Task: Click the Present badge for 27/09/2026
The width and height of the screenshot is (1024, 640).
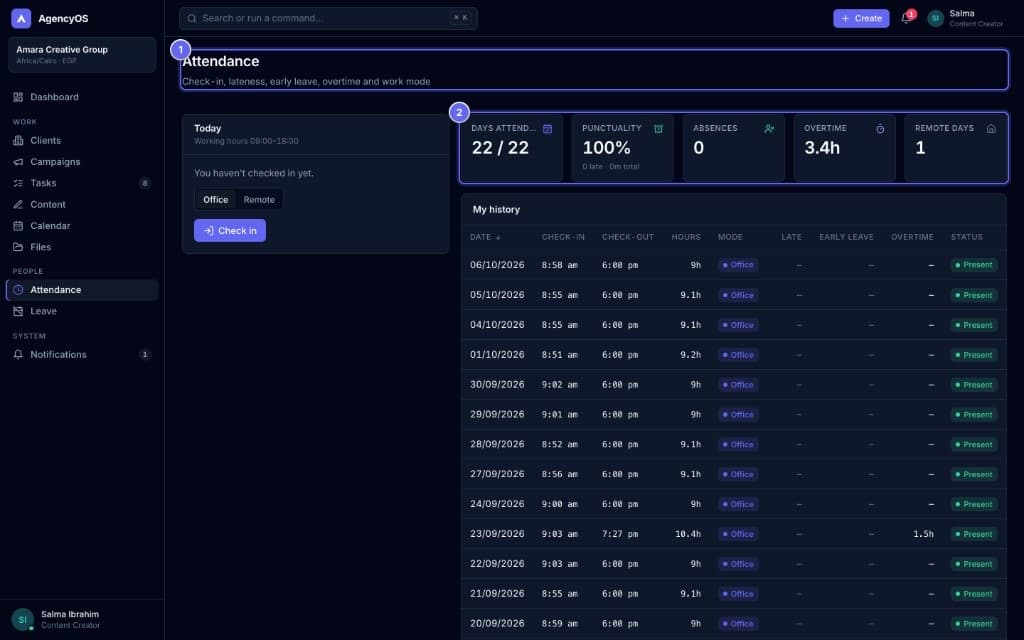Action: pos(974,475)
